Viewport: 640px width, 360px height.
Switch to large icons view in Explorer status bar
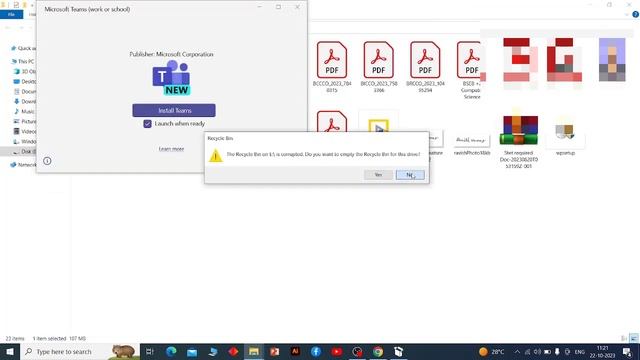pyautogui.click(x=633, y=338)
